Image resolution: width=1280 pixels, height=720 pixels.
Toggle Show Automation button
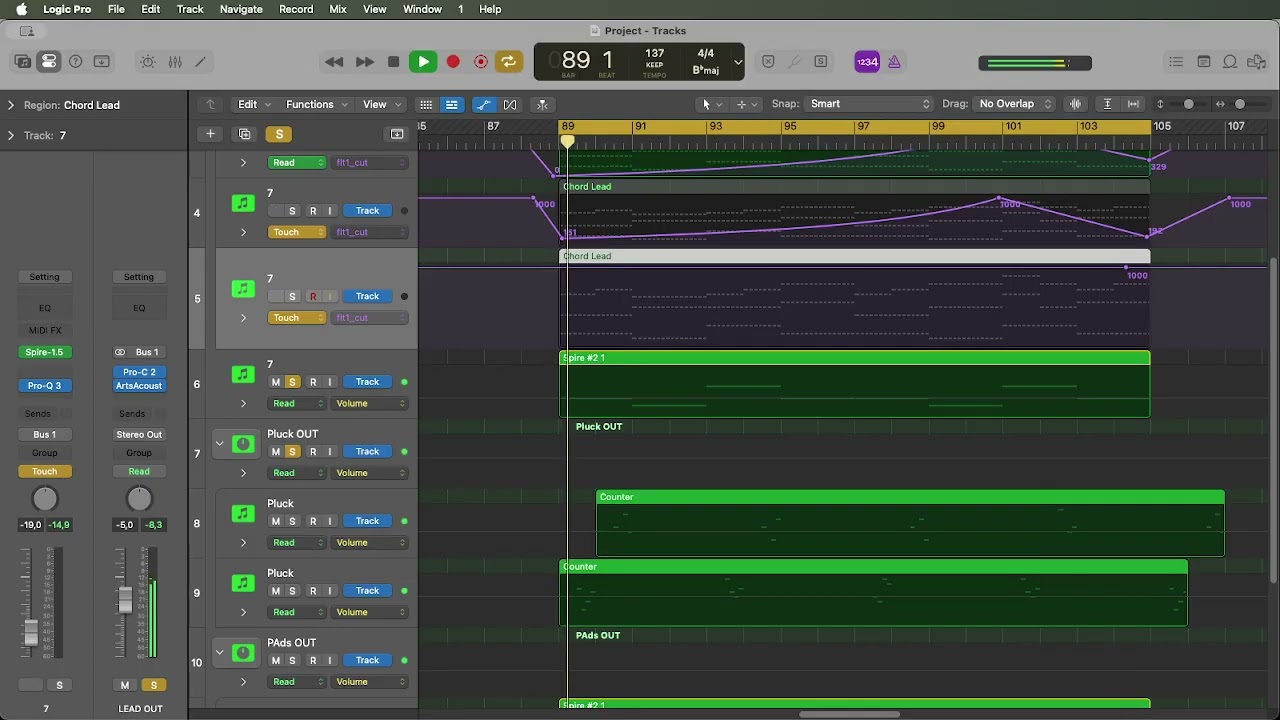click(x=484, y=104)
